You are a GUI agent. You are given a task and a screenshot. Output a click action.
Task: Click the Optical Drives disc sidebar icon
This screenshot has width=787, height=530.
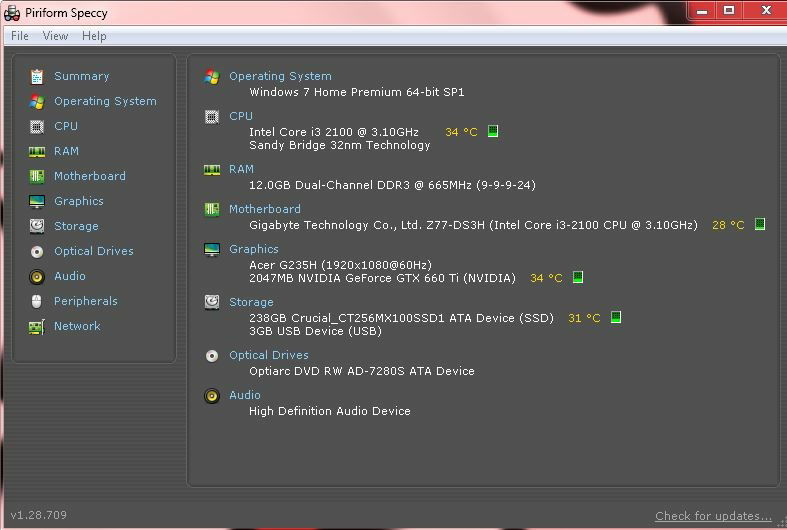coord(37,251)
